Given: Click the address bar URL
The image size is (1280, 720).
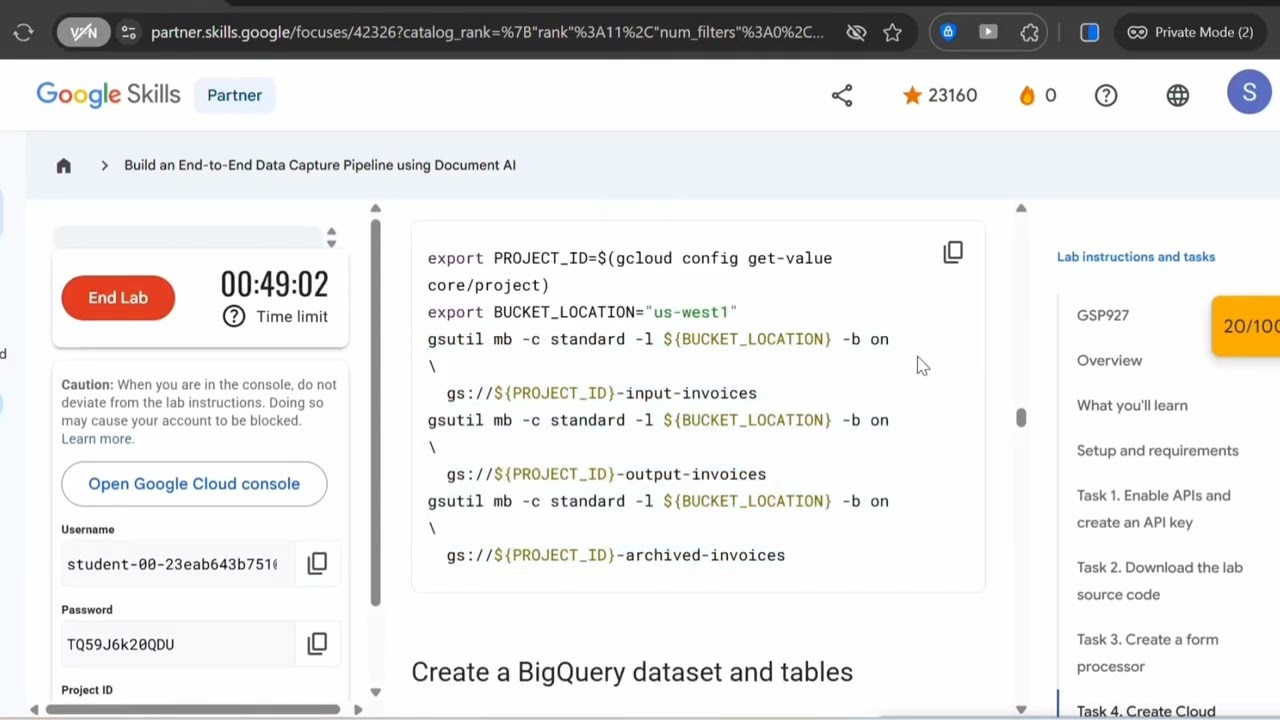Looking at the screenshot, I should [487, 32].
